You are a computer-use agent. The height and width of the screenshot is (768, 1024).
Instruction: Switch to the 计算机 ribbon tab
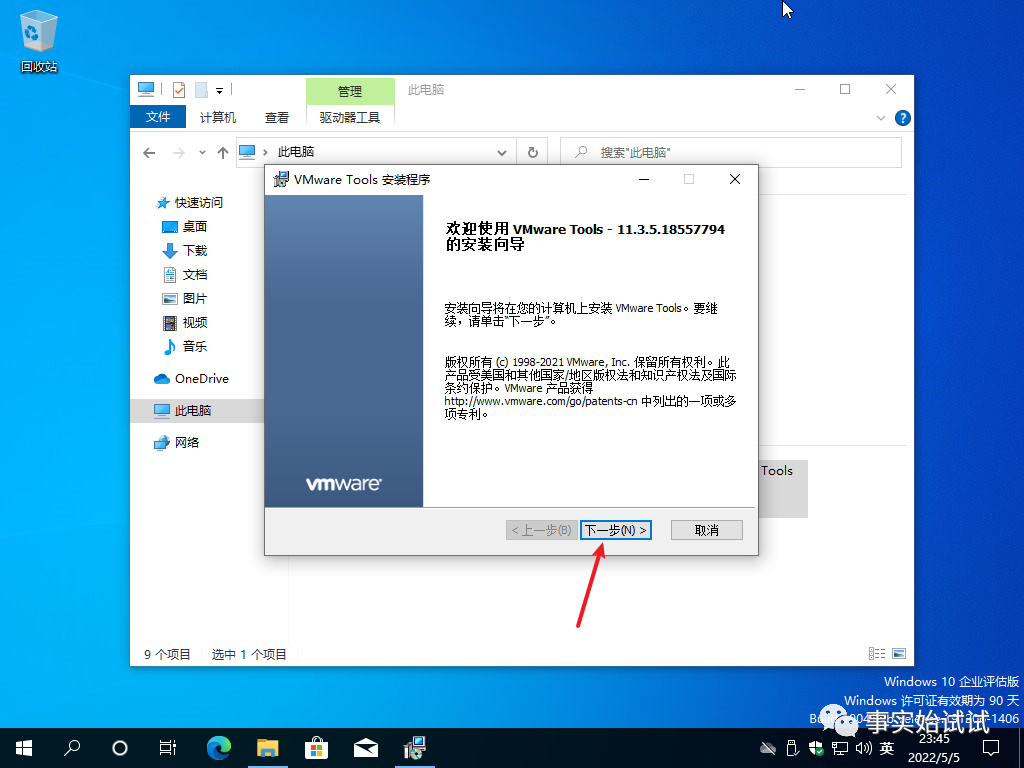pyautogui.click(x=217, y=117)
